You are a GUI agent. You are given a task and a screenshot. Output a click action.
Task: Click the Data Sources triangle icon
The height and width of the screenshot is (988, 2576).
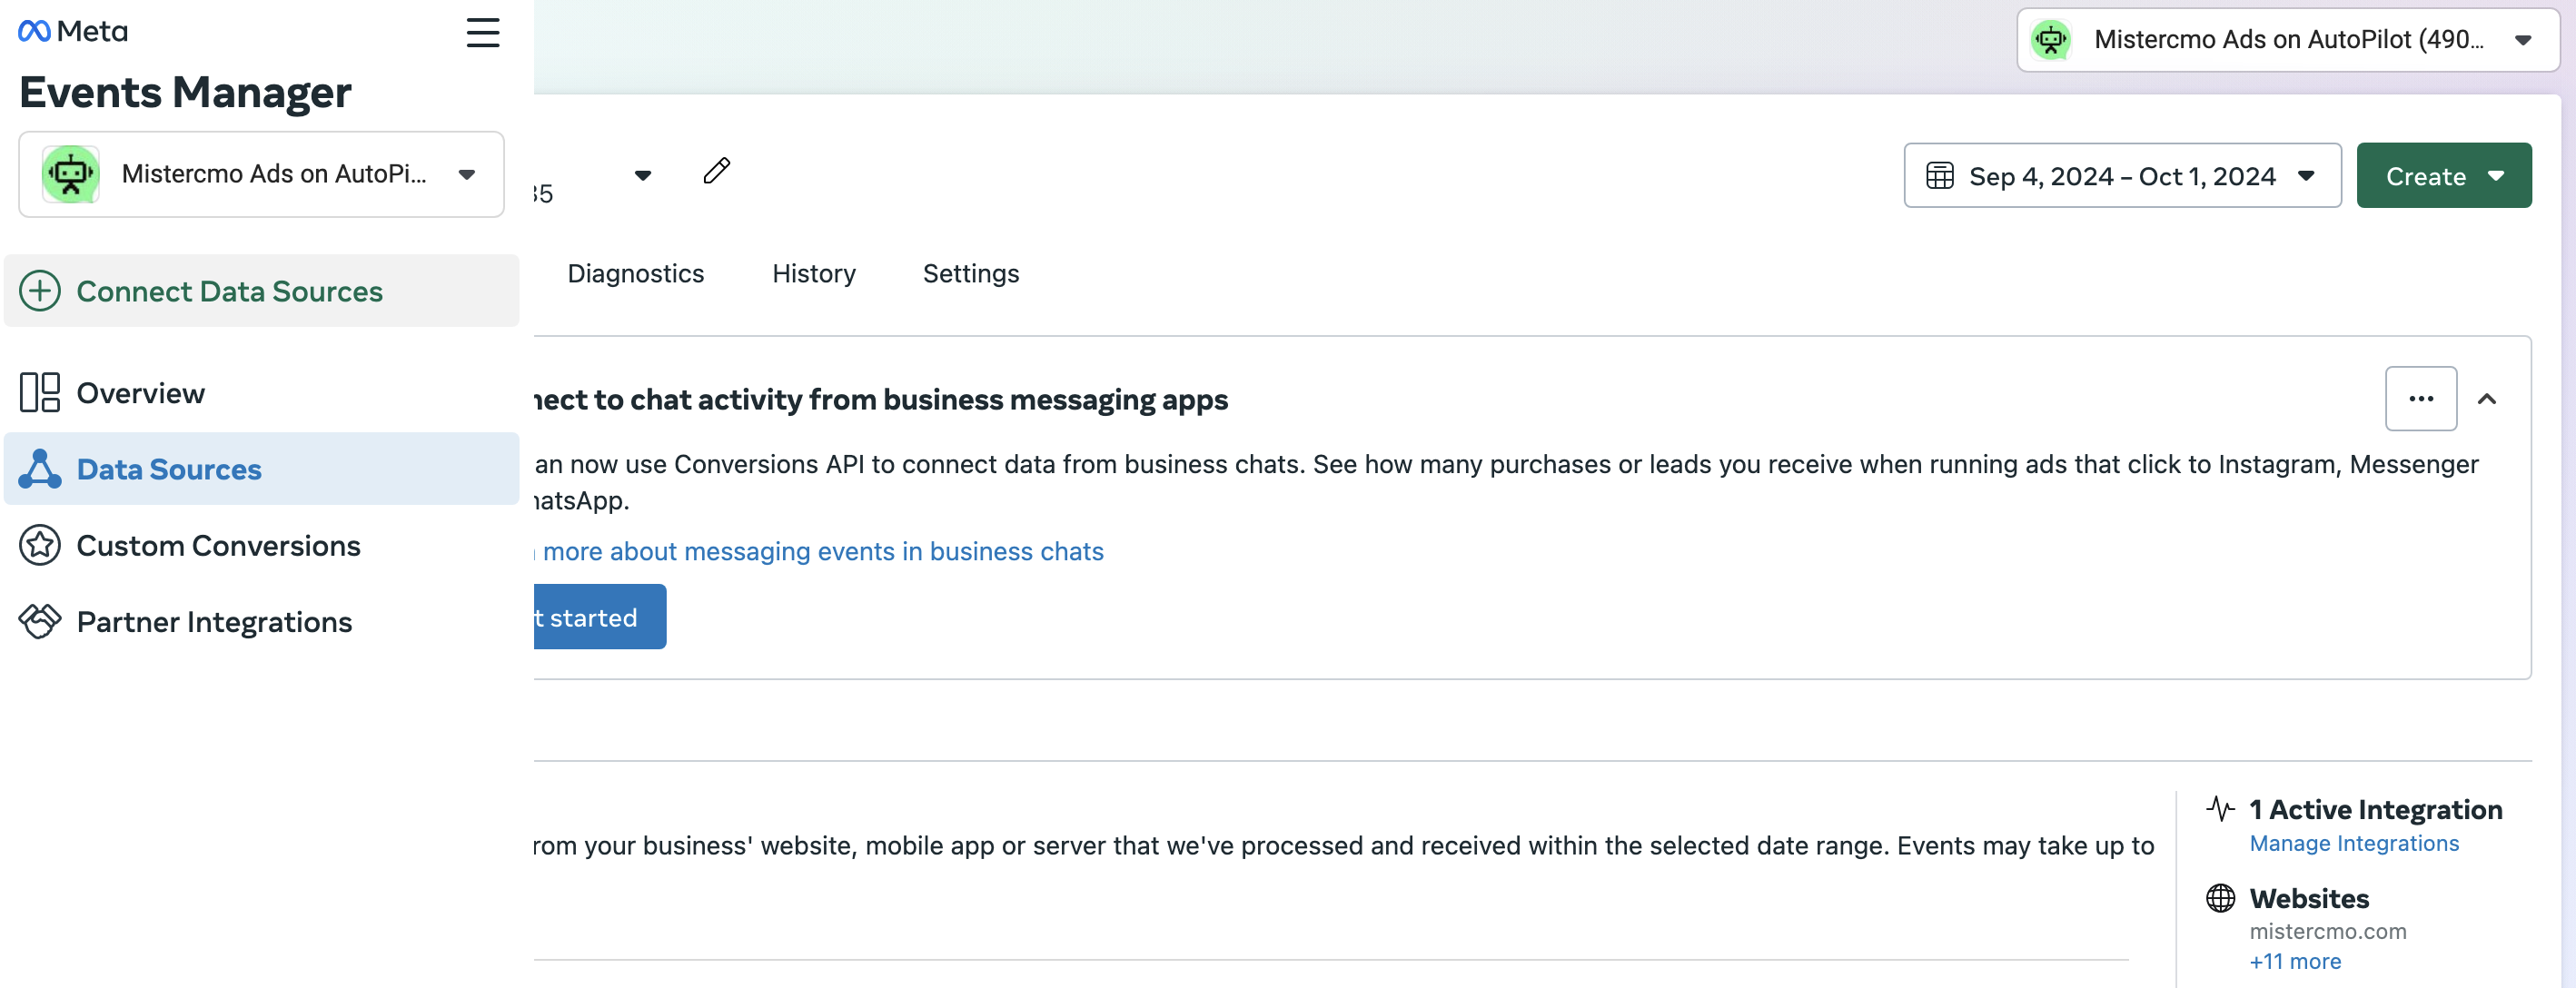[40, 469]
